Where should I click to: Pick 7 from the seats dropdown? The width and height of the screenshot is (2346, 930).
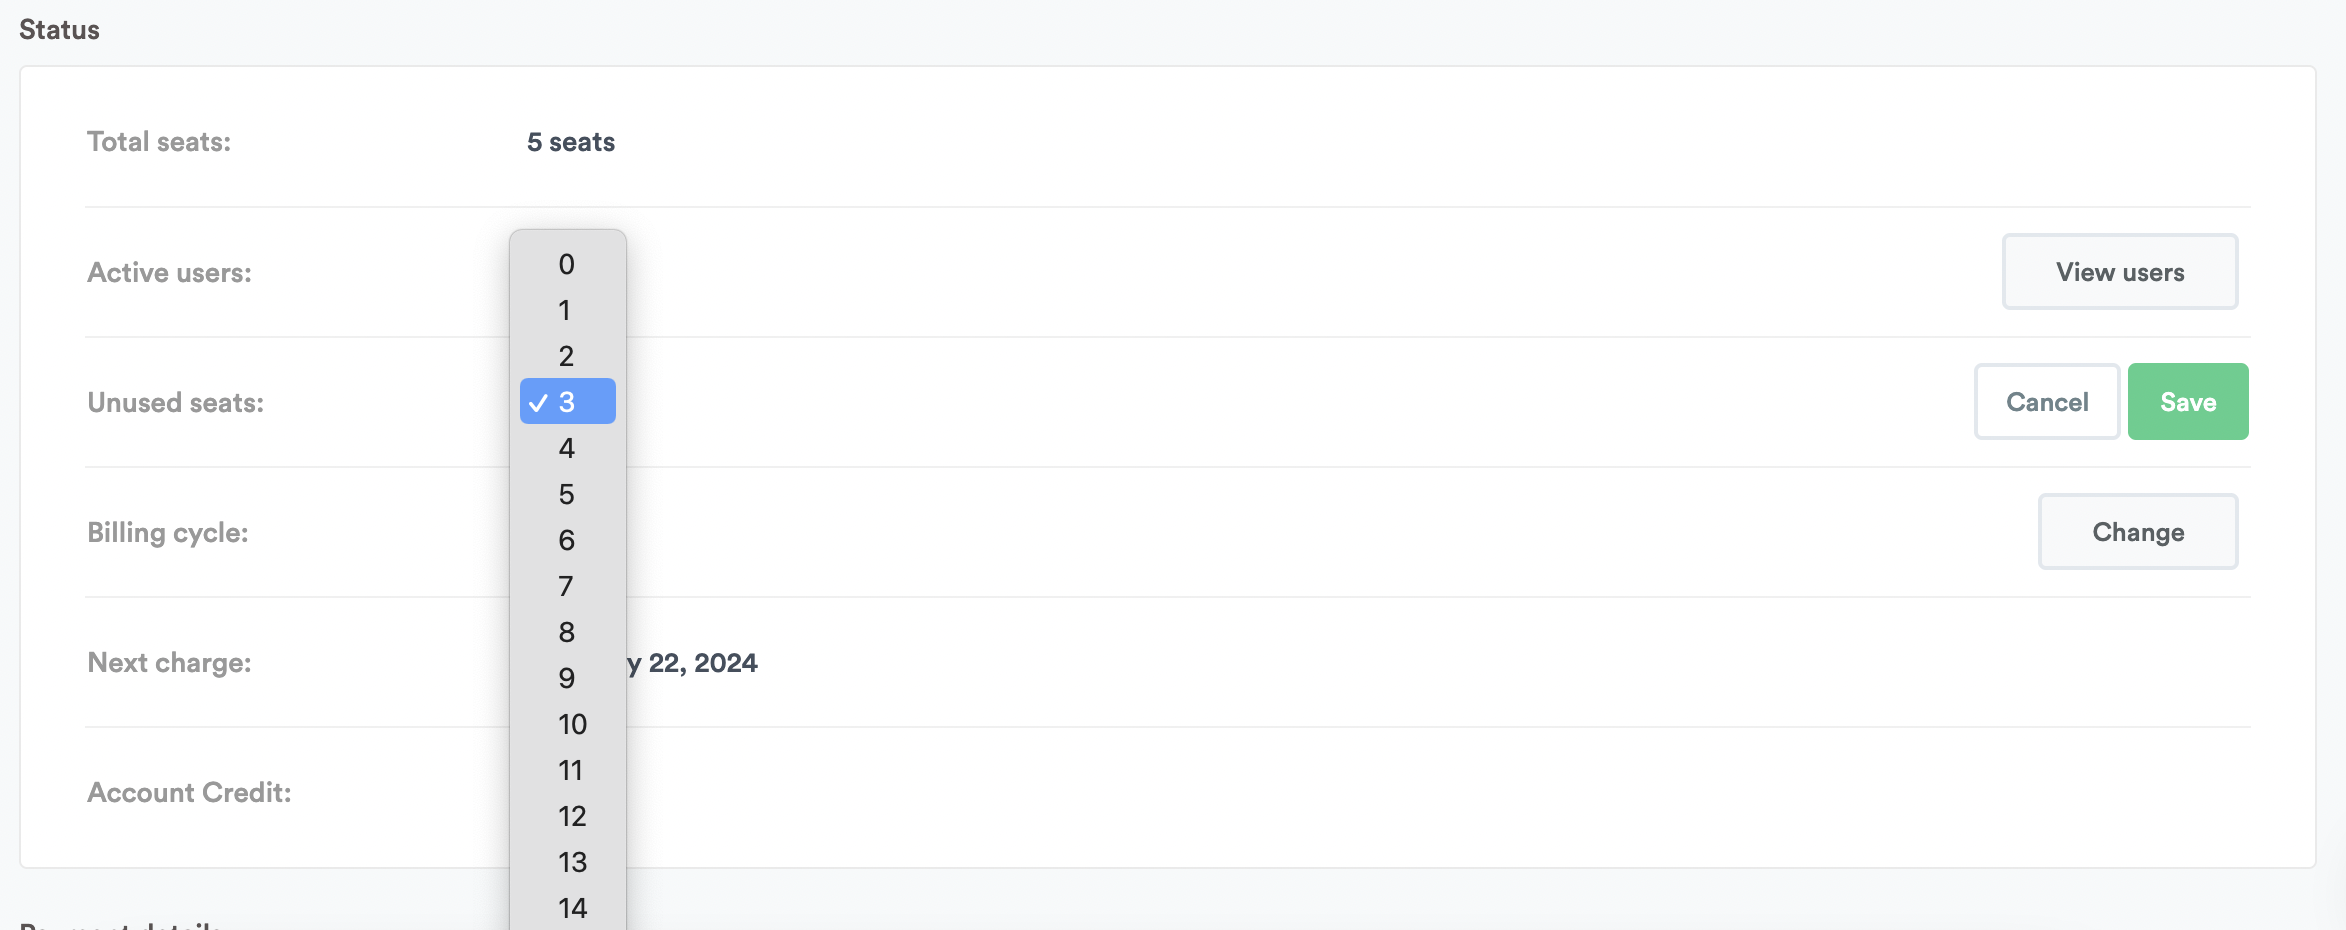pyautogui.click(x=567, y=586)
